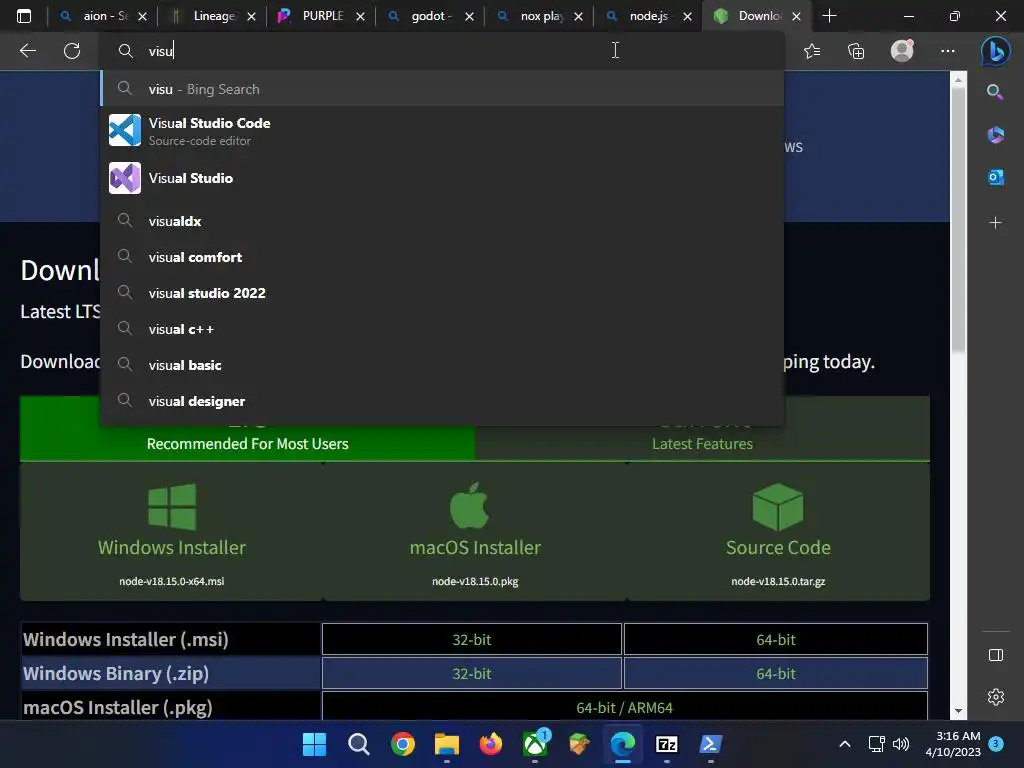Click 32-bit Windows Installer (.msi) link

point(472,639)
